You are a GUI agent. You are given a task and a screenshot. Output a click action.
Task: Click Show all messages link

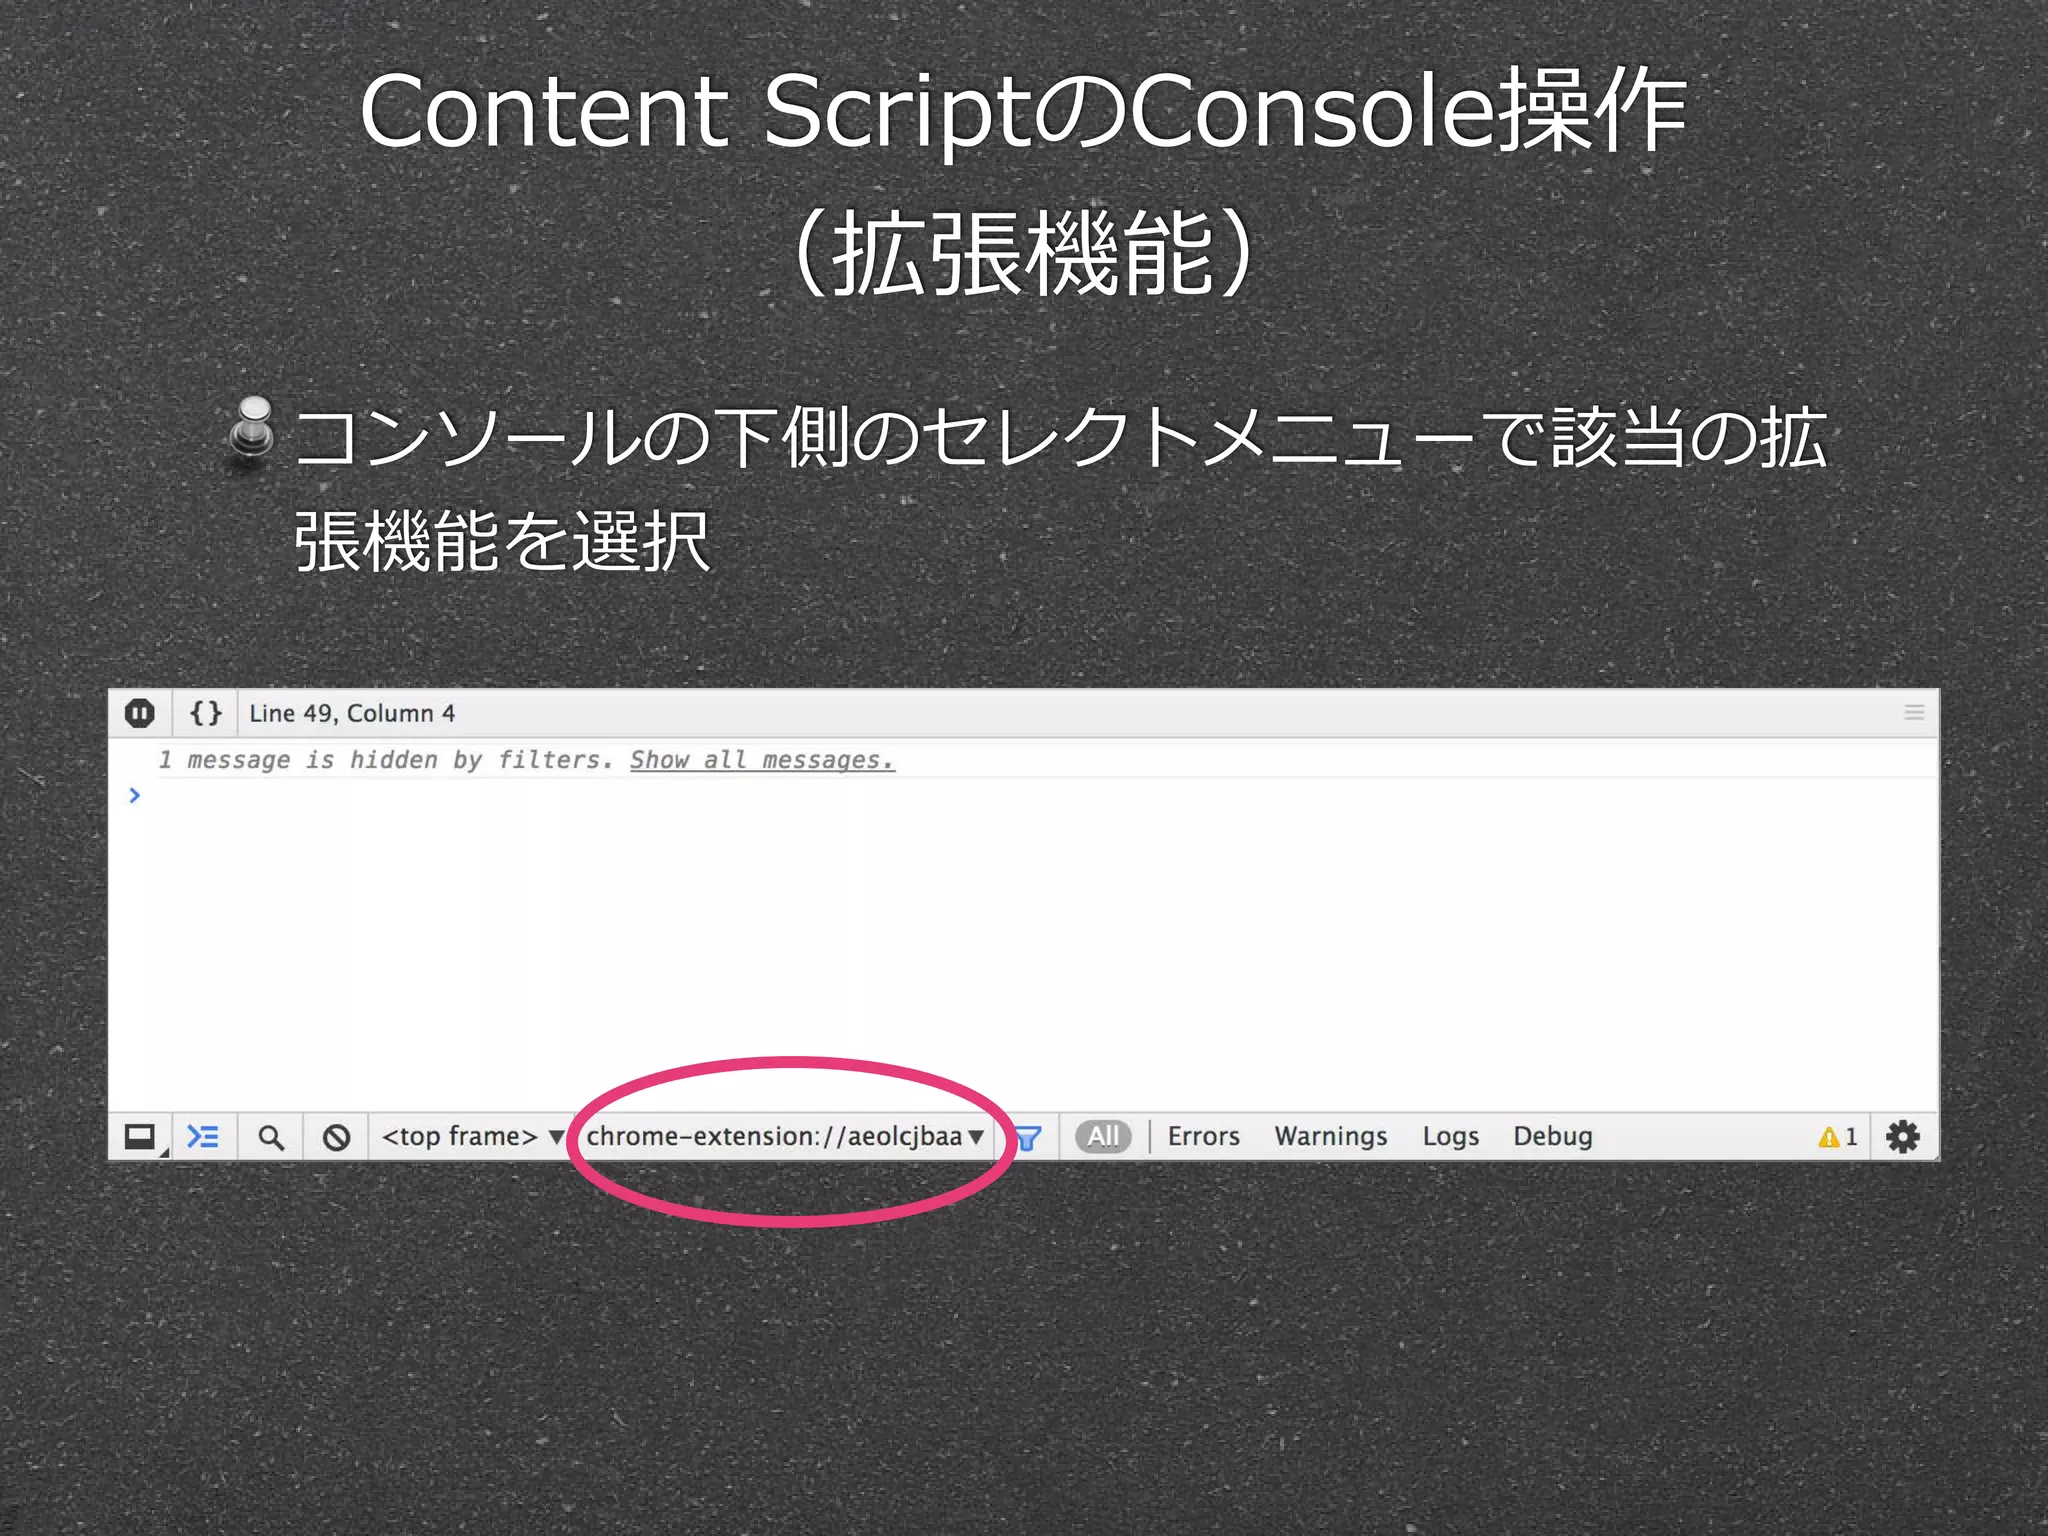click(762, 761)
